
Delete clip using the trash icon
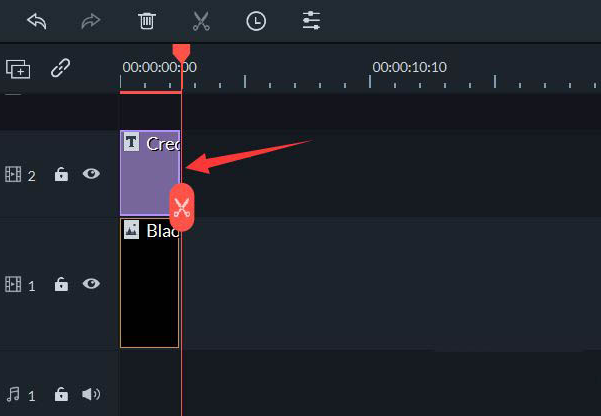coord(147,21)
